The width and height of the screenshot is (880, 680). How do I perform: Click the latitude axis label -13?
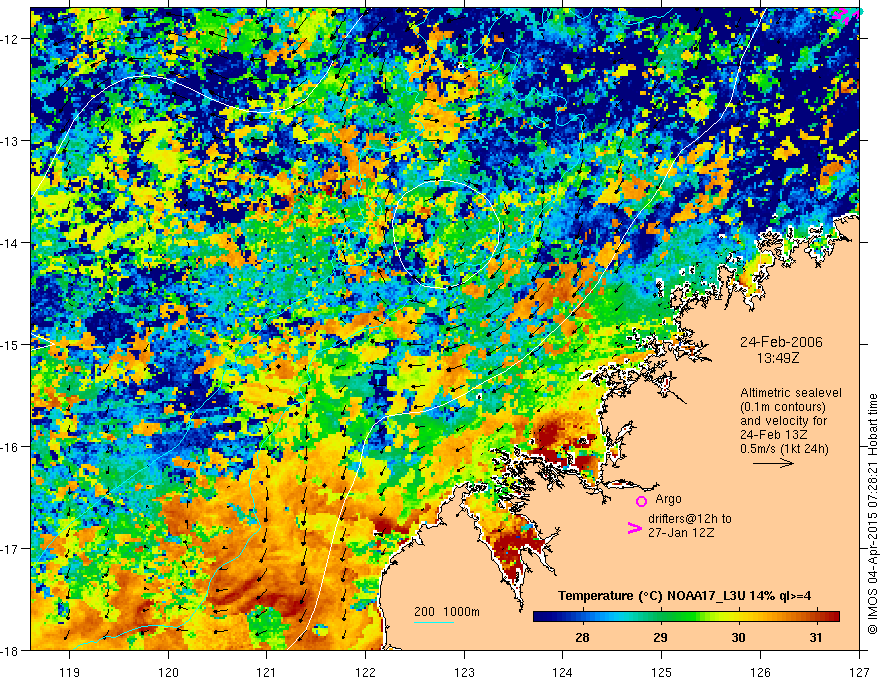[10, 141]
